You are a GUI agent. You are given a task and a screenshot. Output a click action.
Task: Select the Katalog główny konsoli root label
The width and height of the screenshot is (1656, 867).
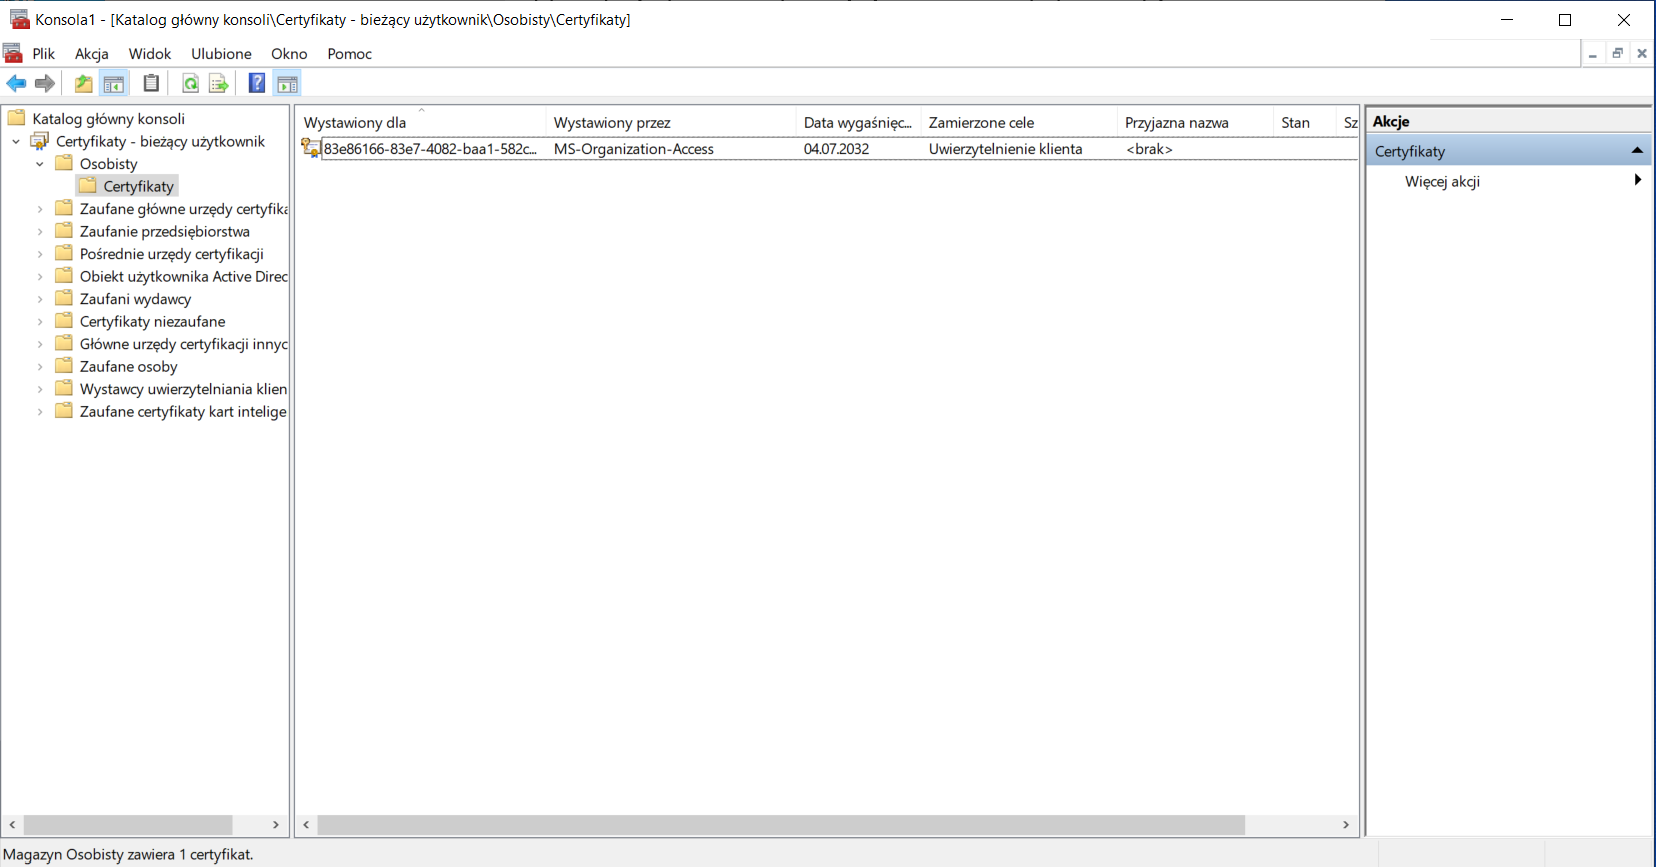pyautogui.click(x=108, y=118)
